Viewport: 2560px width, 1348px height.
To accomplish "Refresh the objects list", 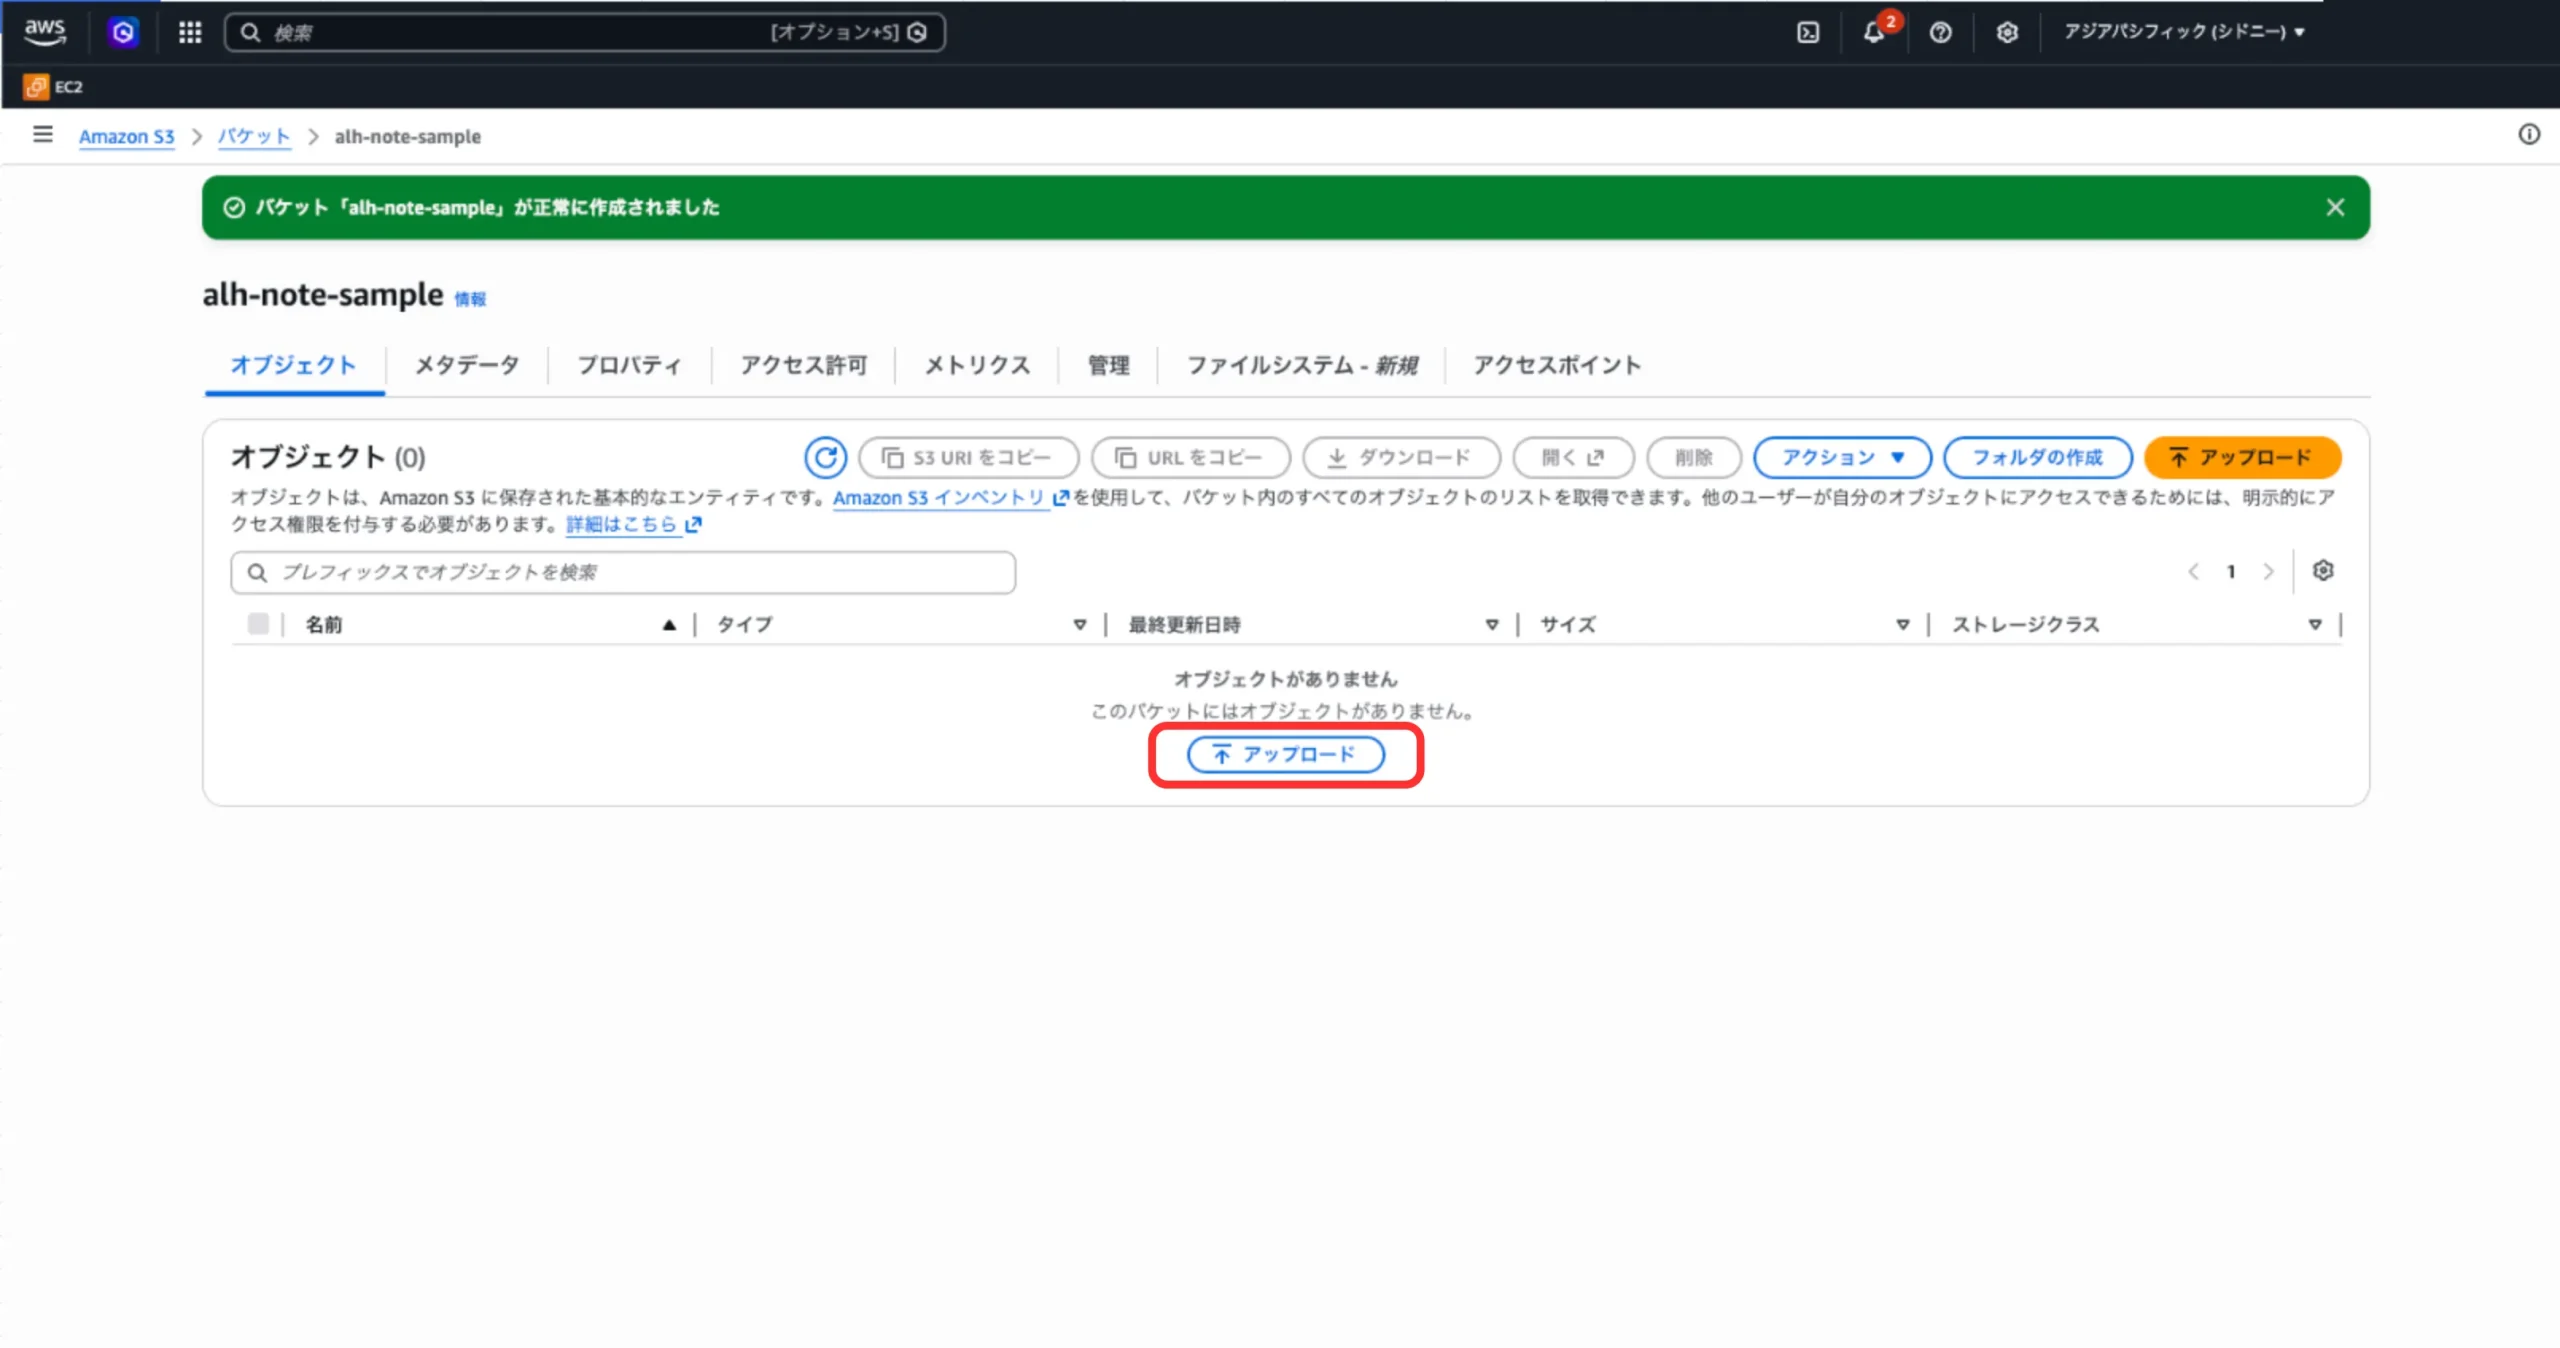I will (826, 457).
